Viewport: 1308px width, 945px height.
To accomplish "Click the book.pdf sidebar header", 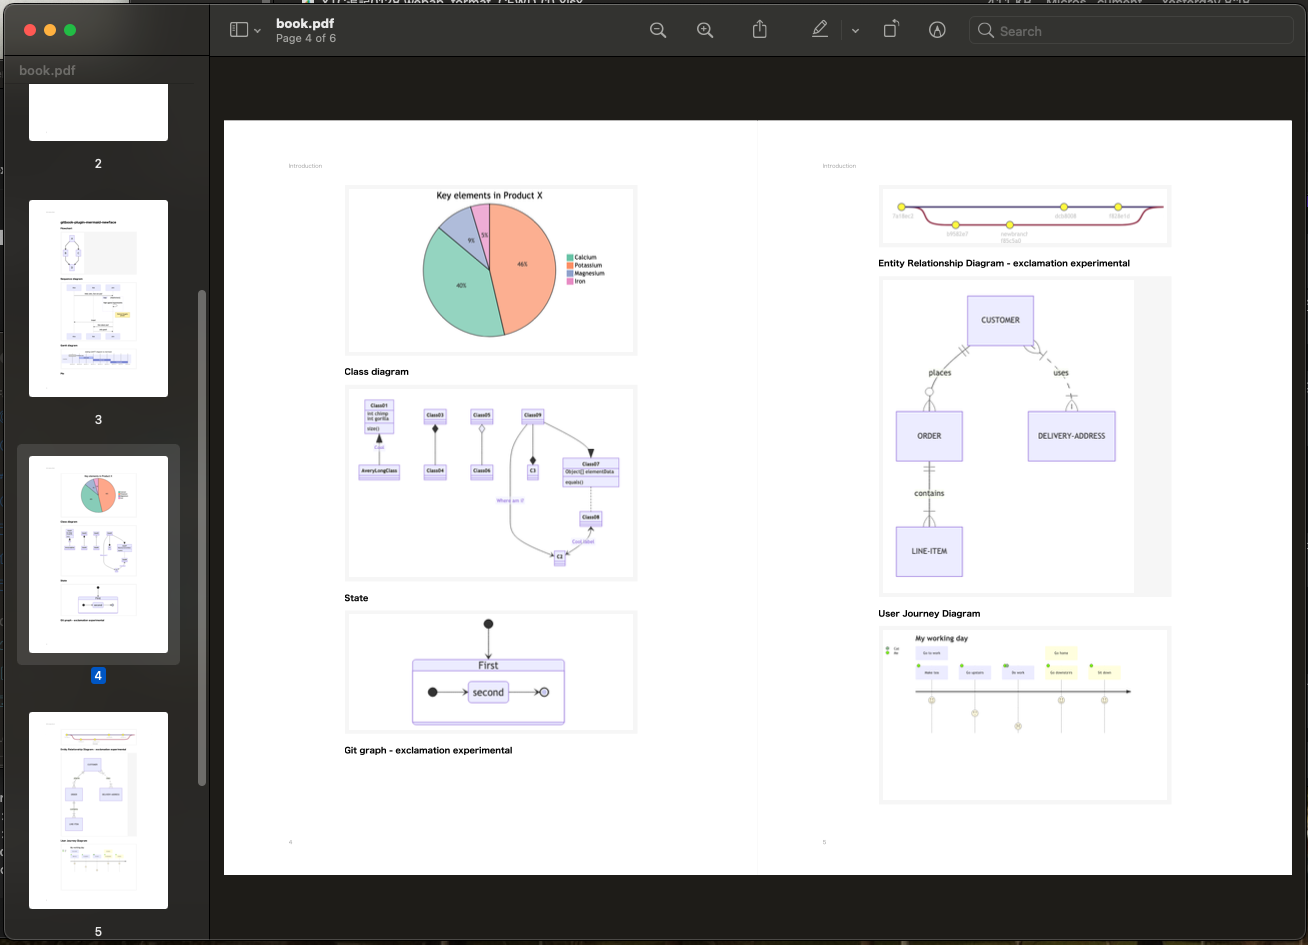I will point(47,70).
